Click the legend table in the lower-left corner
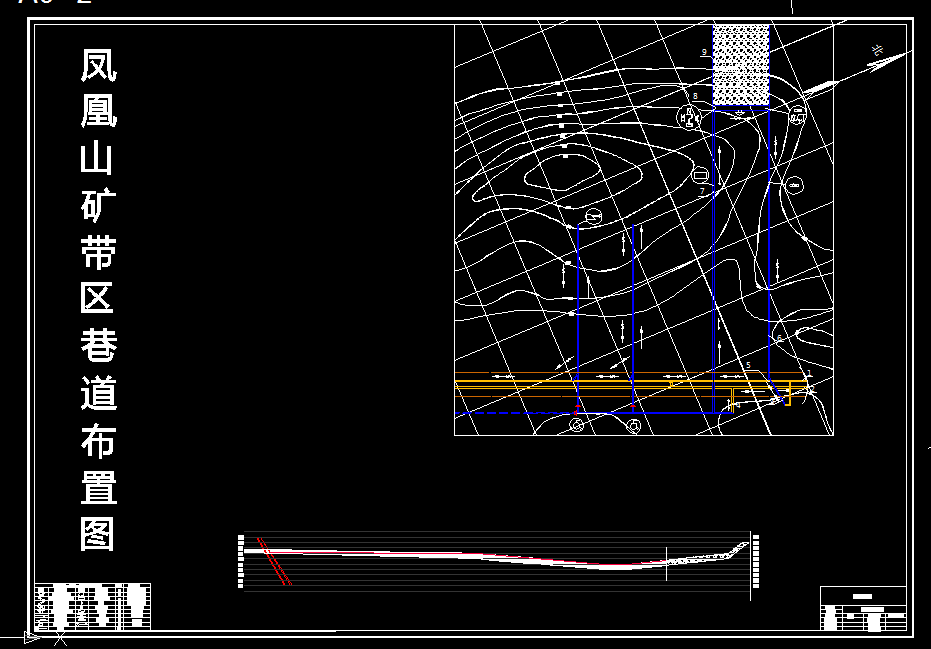The image size is (931, 649). (x=93, y=607)
